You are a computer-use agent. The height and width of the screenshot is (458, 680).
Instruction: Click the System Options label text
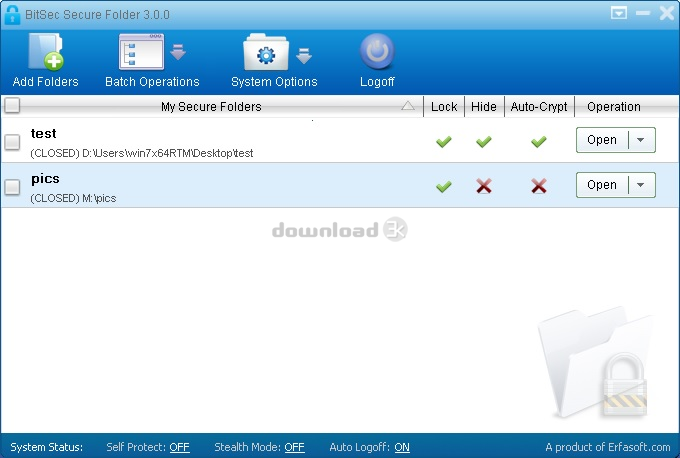pos(274,82)
